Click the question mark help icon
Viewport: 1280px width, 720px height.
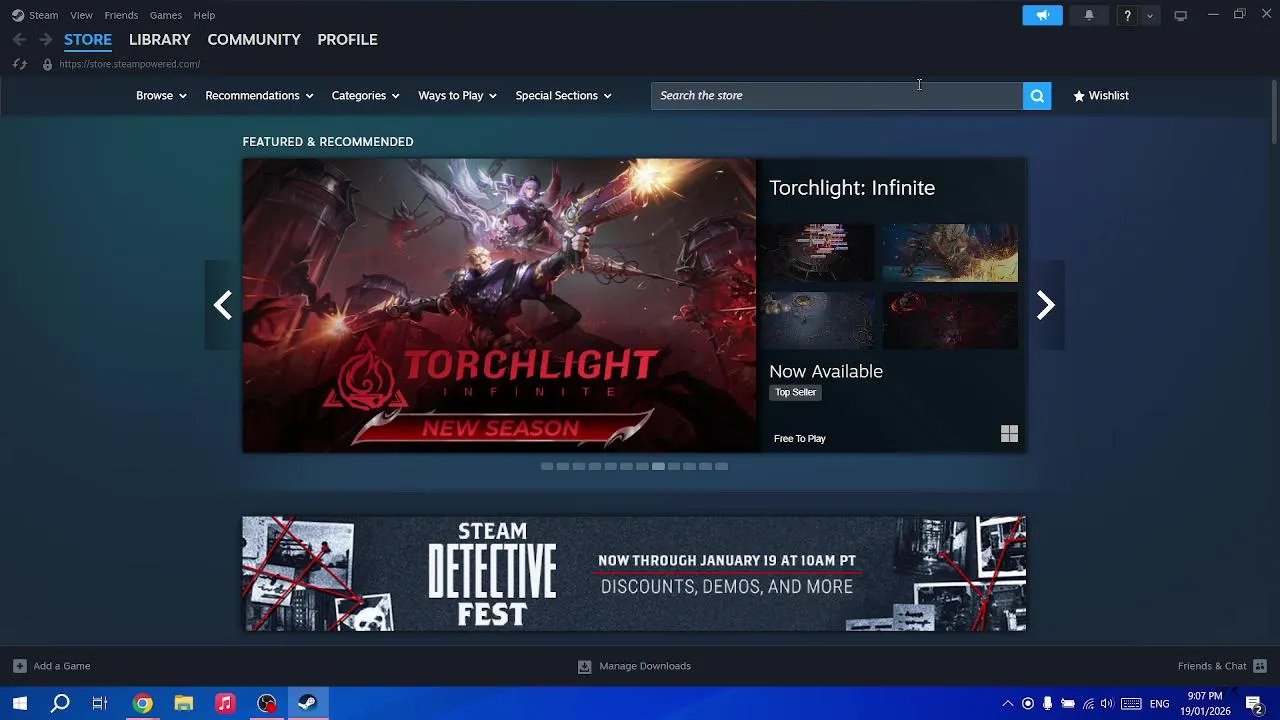tap(1127, 15)
